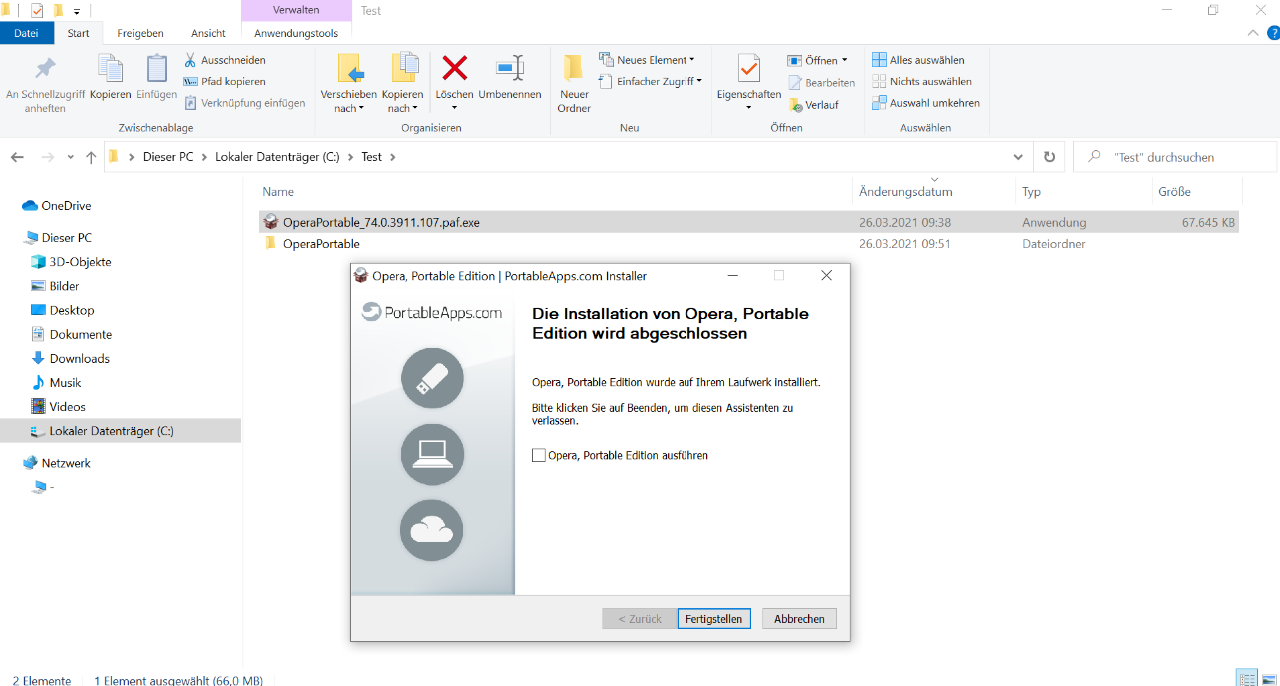Open Desktop in the navigation pane

pos(72,310)
